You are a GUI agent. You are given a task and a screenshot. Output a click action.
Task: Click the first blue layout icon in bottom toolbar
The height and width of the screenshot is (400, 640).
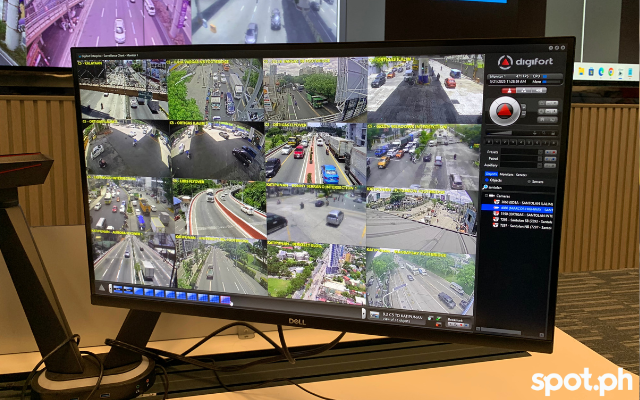tap(118, 289)
